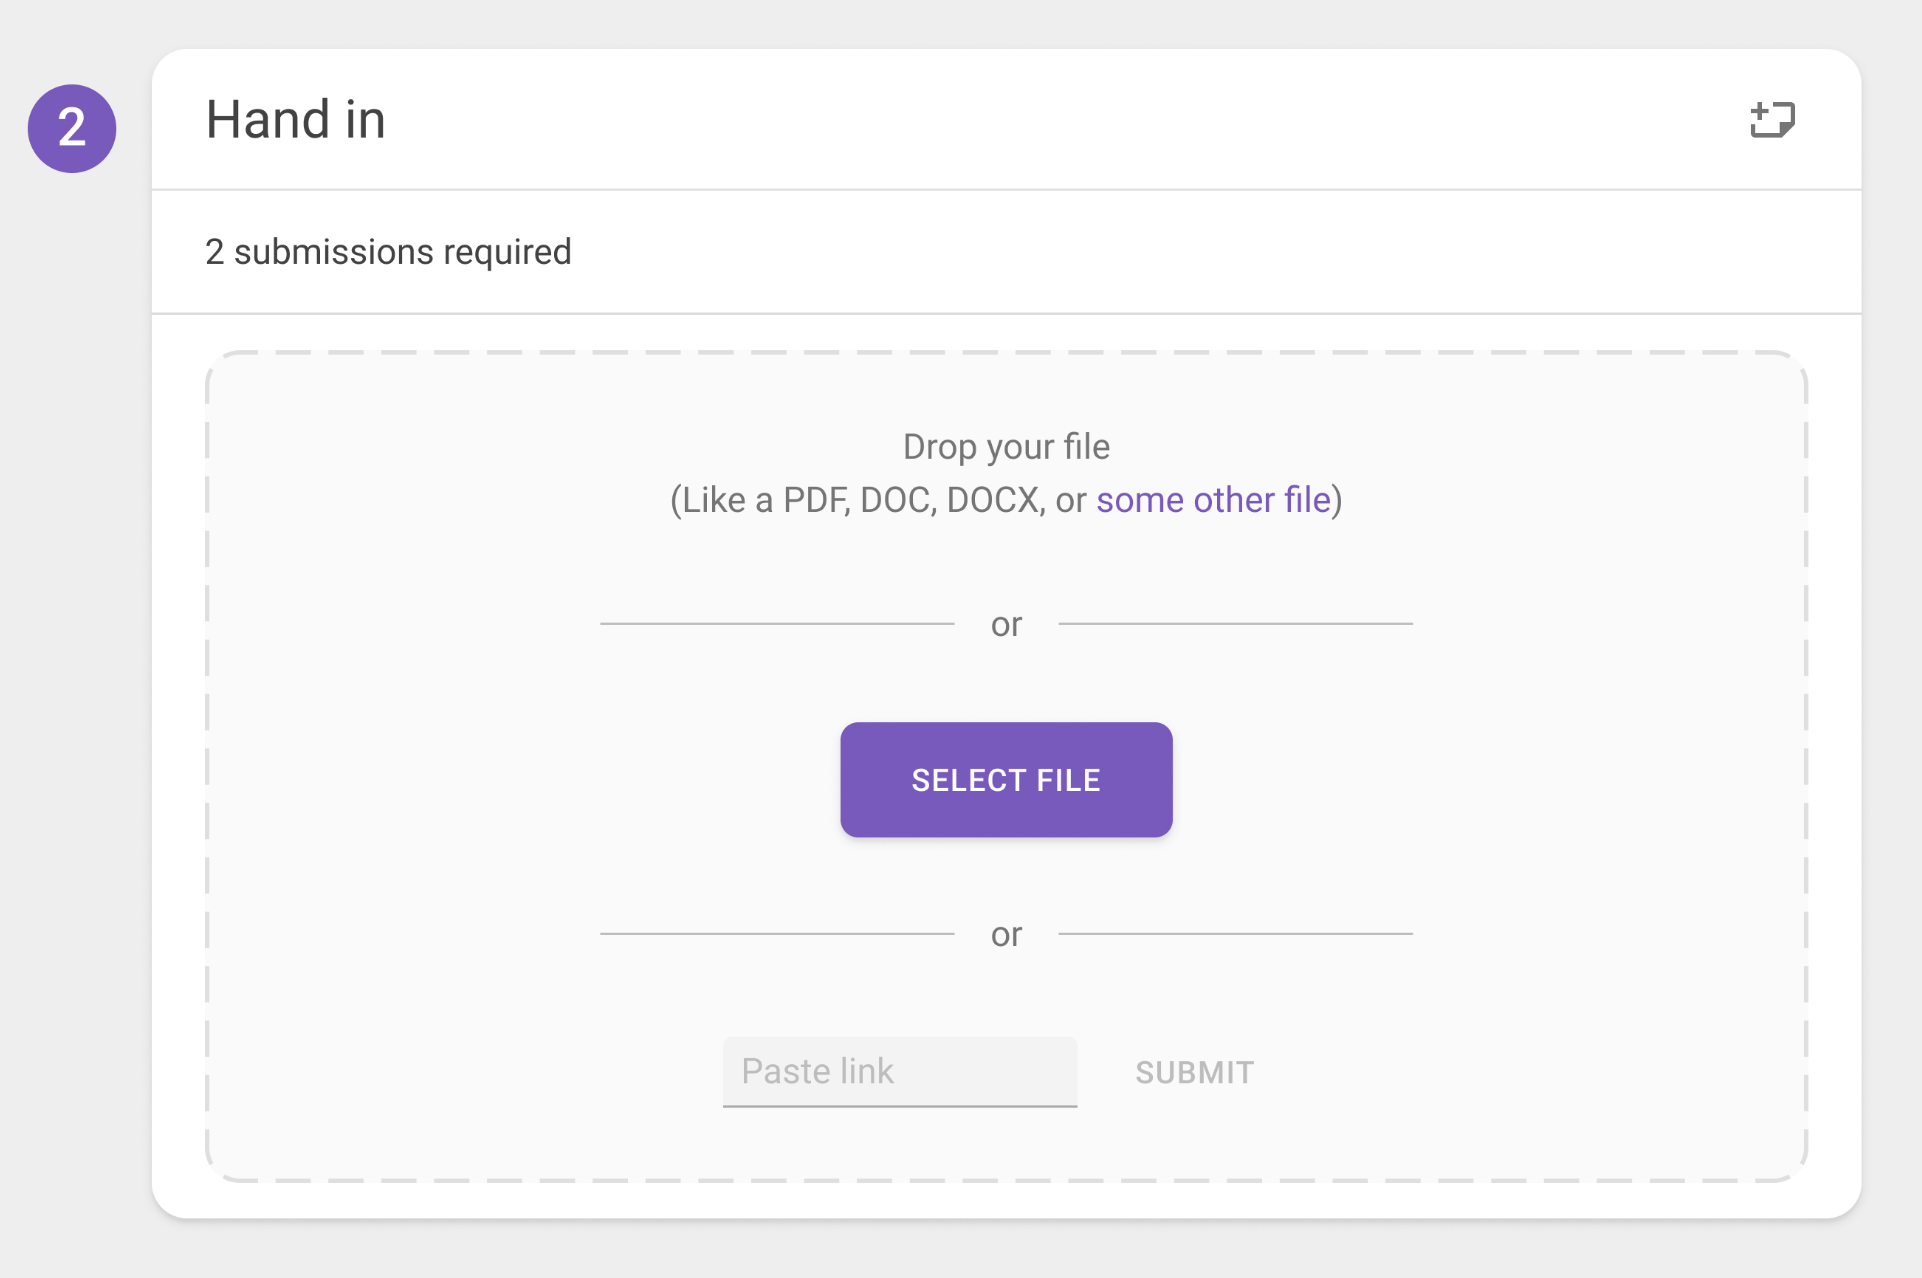
Task: Click the purple step 2 circle badge
Action: click(x=72, y=128)
